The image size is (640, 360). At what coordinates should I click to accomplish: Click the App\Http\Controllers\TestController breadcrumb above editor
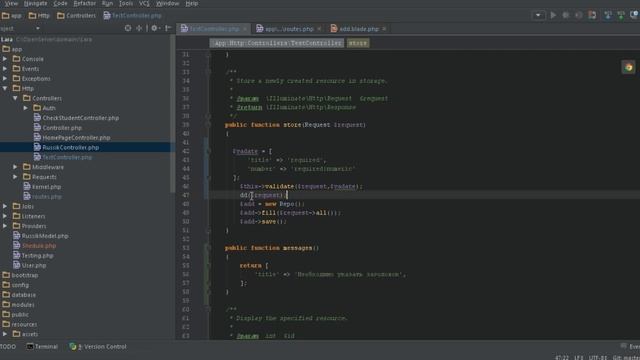(x=277, y=43)
